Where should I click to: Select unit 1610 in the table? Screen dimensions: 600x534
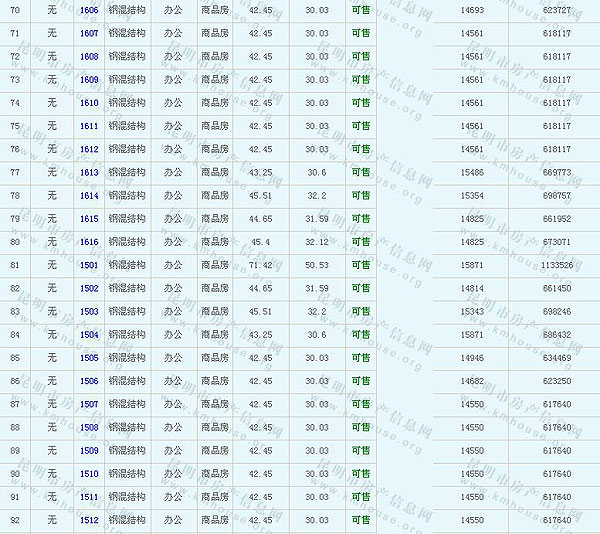[89, 103]
